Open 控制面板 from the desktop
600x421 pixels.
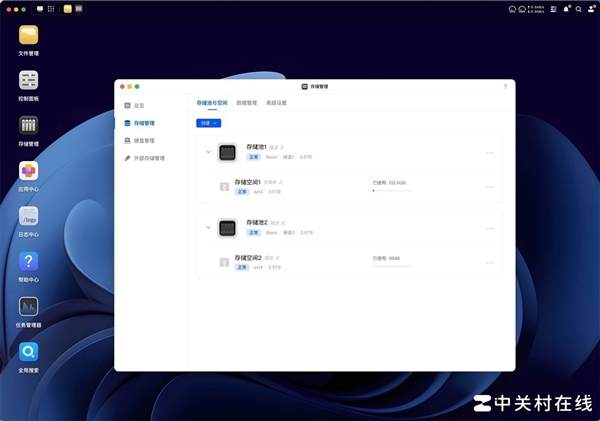(x=28, y=80)
